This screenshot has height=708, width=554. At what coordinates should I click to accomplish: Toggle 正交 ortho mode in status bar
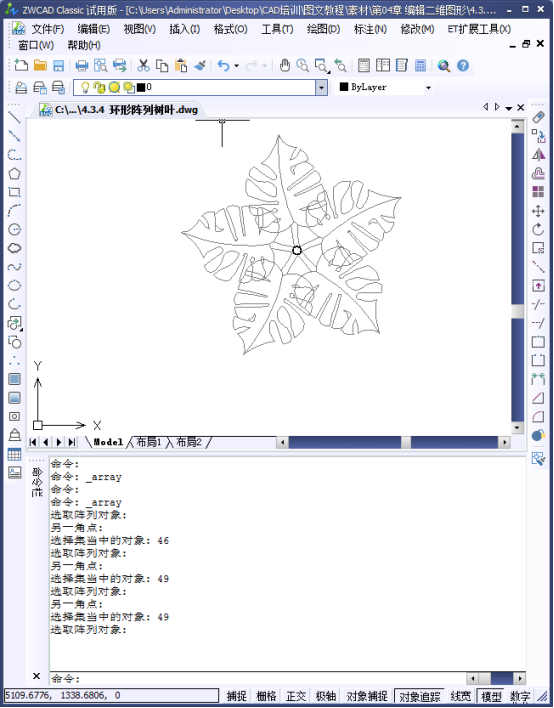[x=296, y=696]
